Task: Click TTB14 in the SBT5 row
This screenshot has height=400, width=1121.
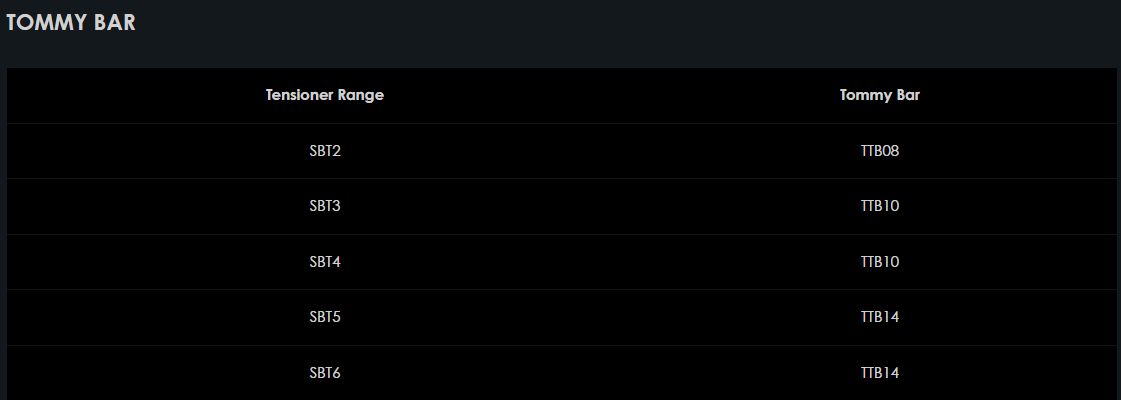Action: point(880,318)
